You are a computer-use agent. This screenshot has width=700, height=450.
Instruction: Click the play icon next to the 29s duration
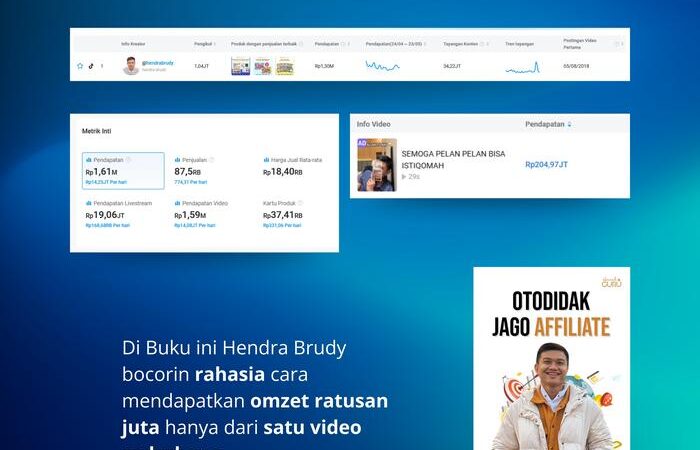pyautogui.click(x=404, y=176)
